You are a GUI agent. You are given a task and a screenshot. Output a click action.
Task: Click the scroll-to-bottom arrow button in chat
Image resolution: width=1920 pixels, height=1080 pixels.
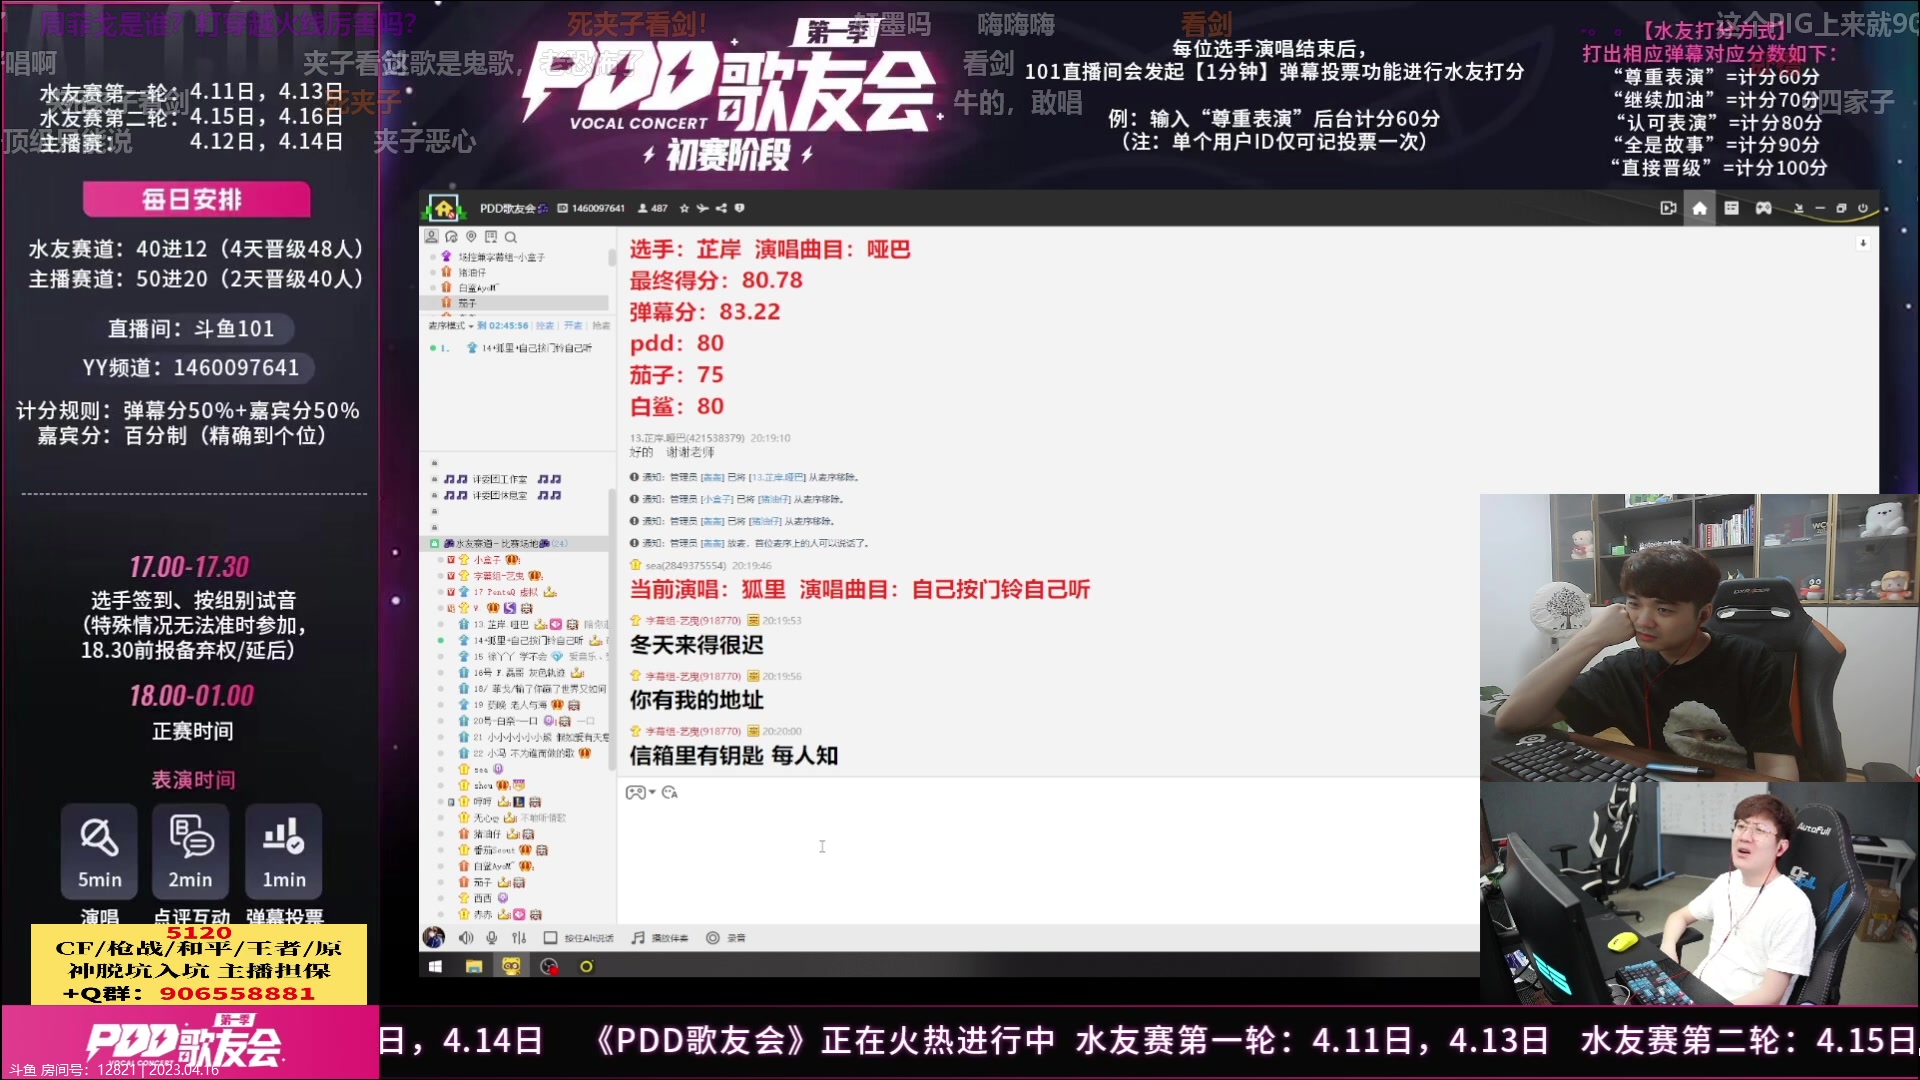pos(1862,243)
